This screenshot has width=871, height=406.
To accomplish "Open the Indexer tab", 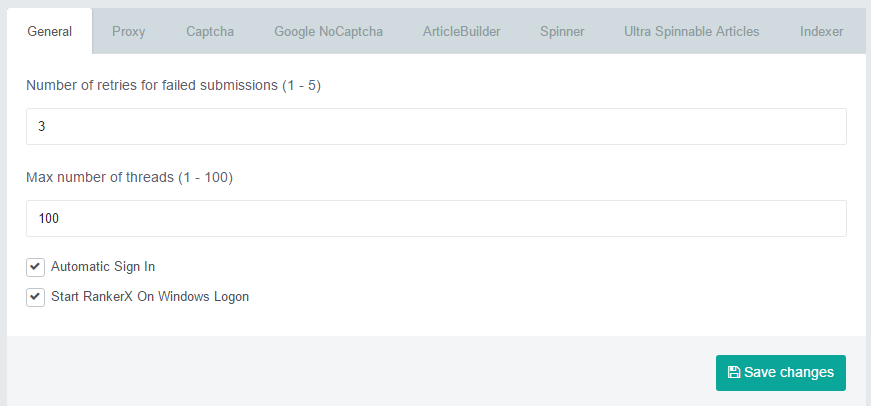I will tap(822, 31).
